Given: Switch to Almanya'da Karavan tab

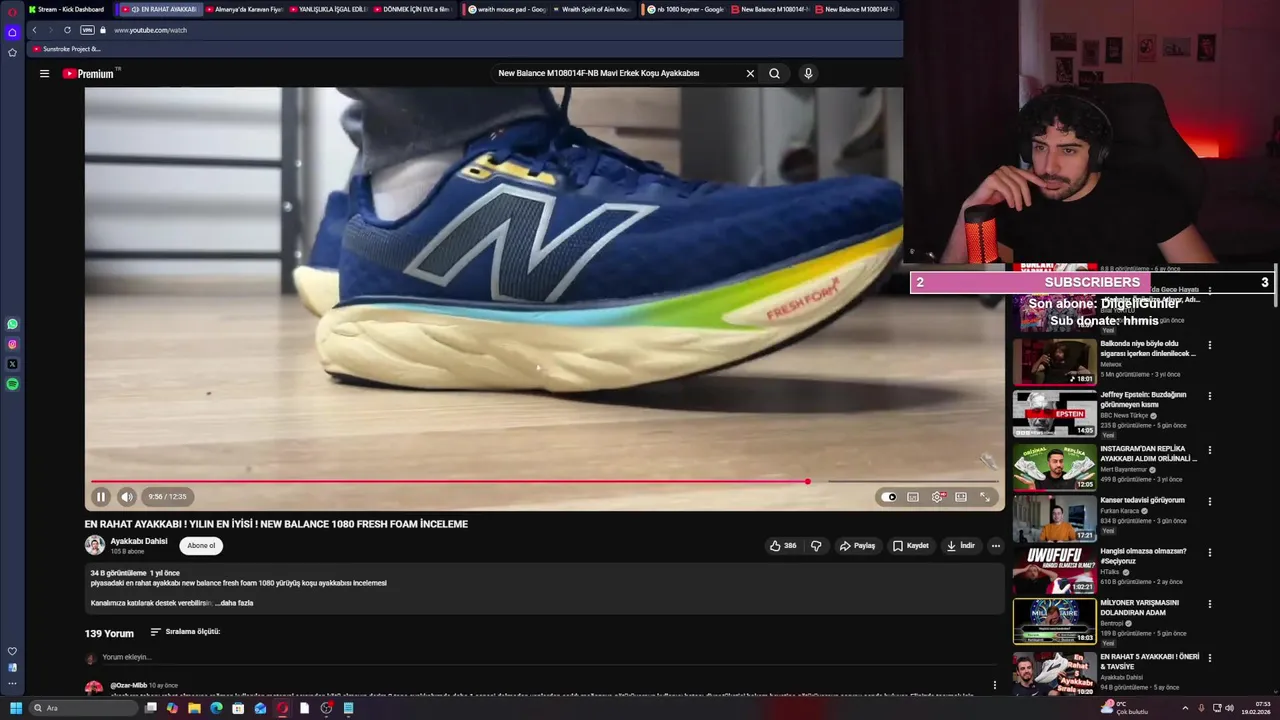Looking at the screenshot, I should coord(245,9).
